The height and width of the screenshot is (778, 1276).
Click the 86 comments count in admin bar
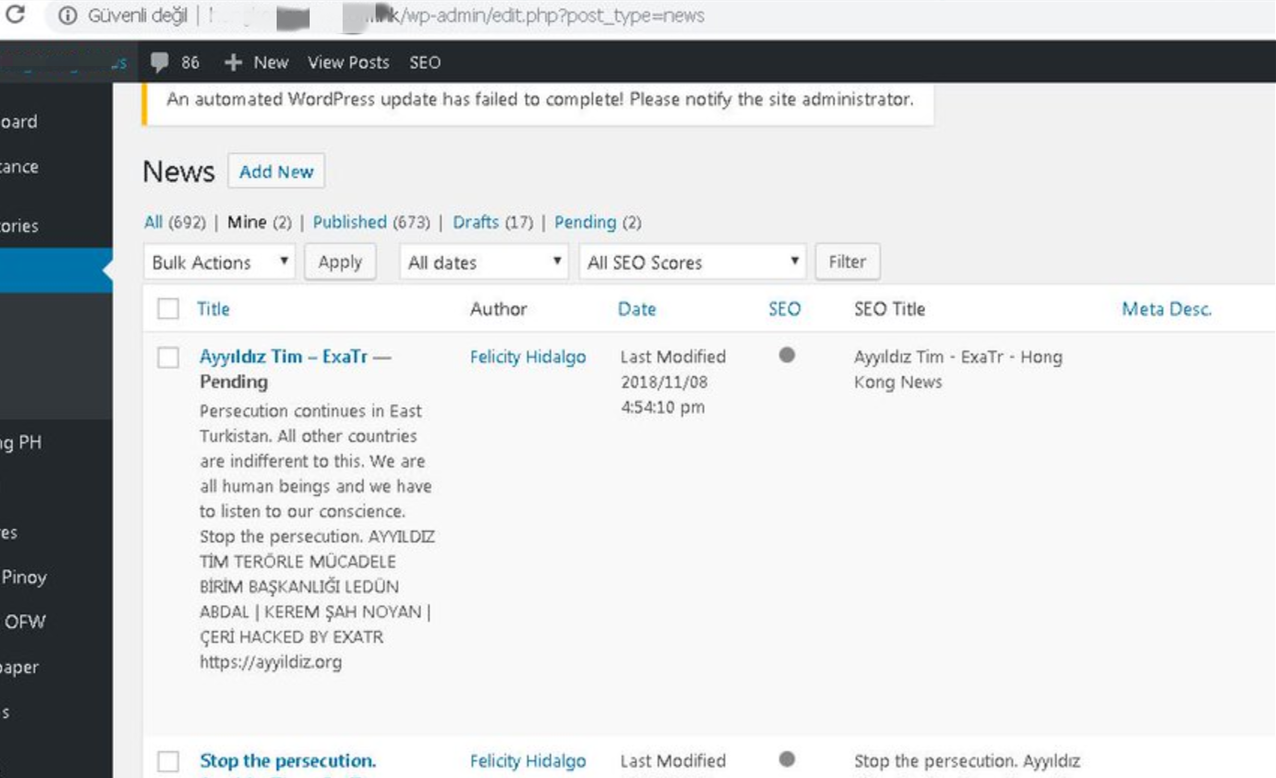(190, 62)
